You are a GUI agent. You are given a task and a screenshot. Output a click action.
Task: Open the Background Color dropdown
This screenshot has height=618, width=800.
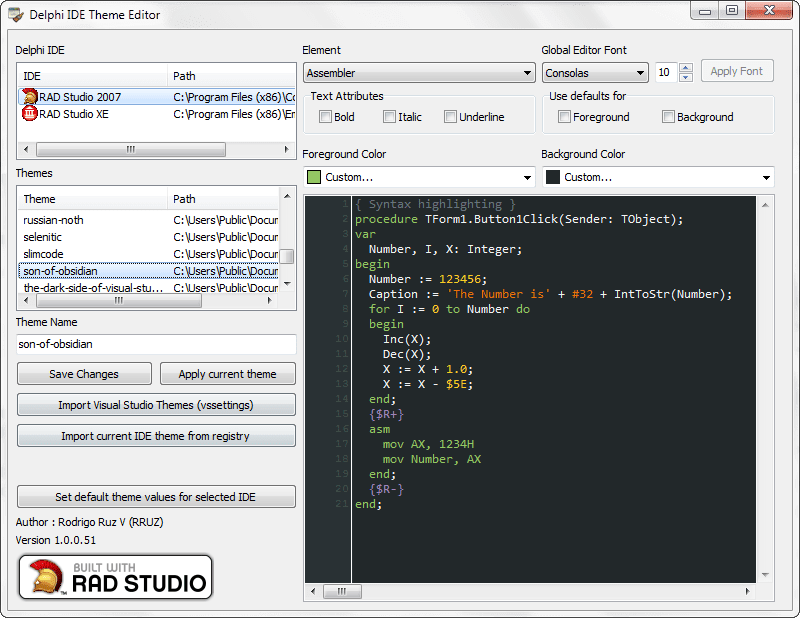(658, 177)
